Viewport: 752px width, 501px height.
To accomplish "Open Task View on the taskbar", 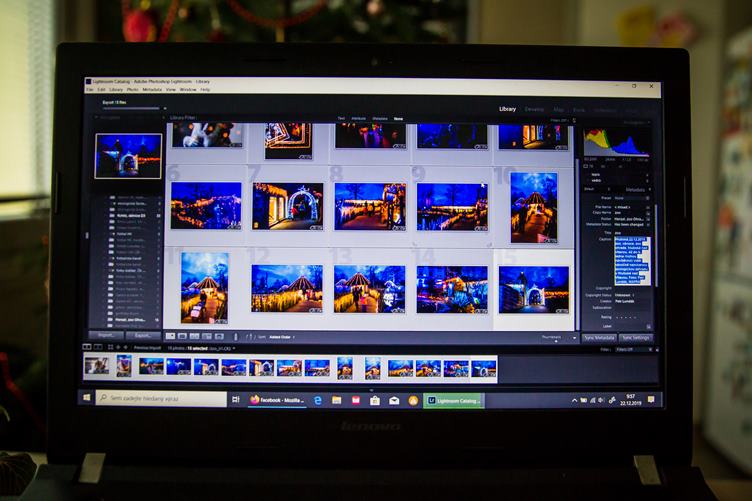I will coord(235,399).
